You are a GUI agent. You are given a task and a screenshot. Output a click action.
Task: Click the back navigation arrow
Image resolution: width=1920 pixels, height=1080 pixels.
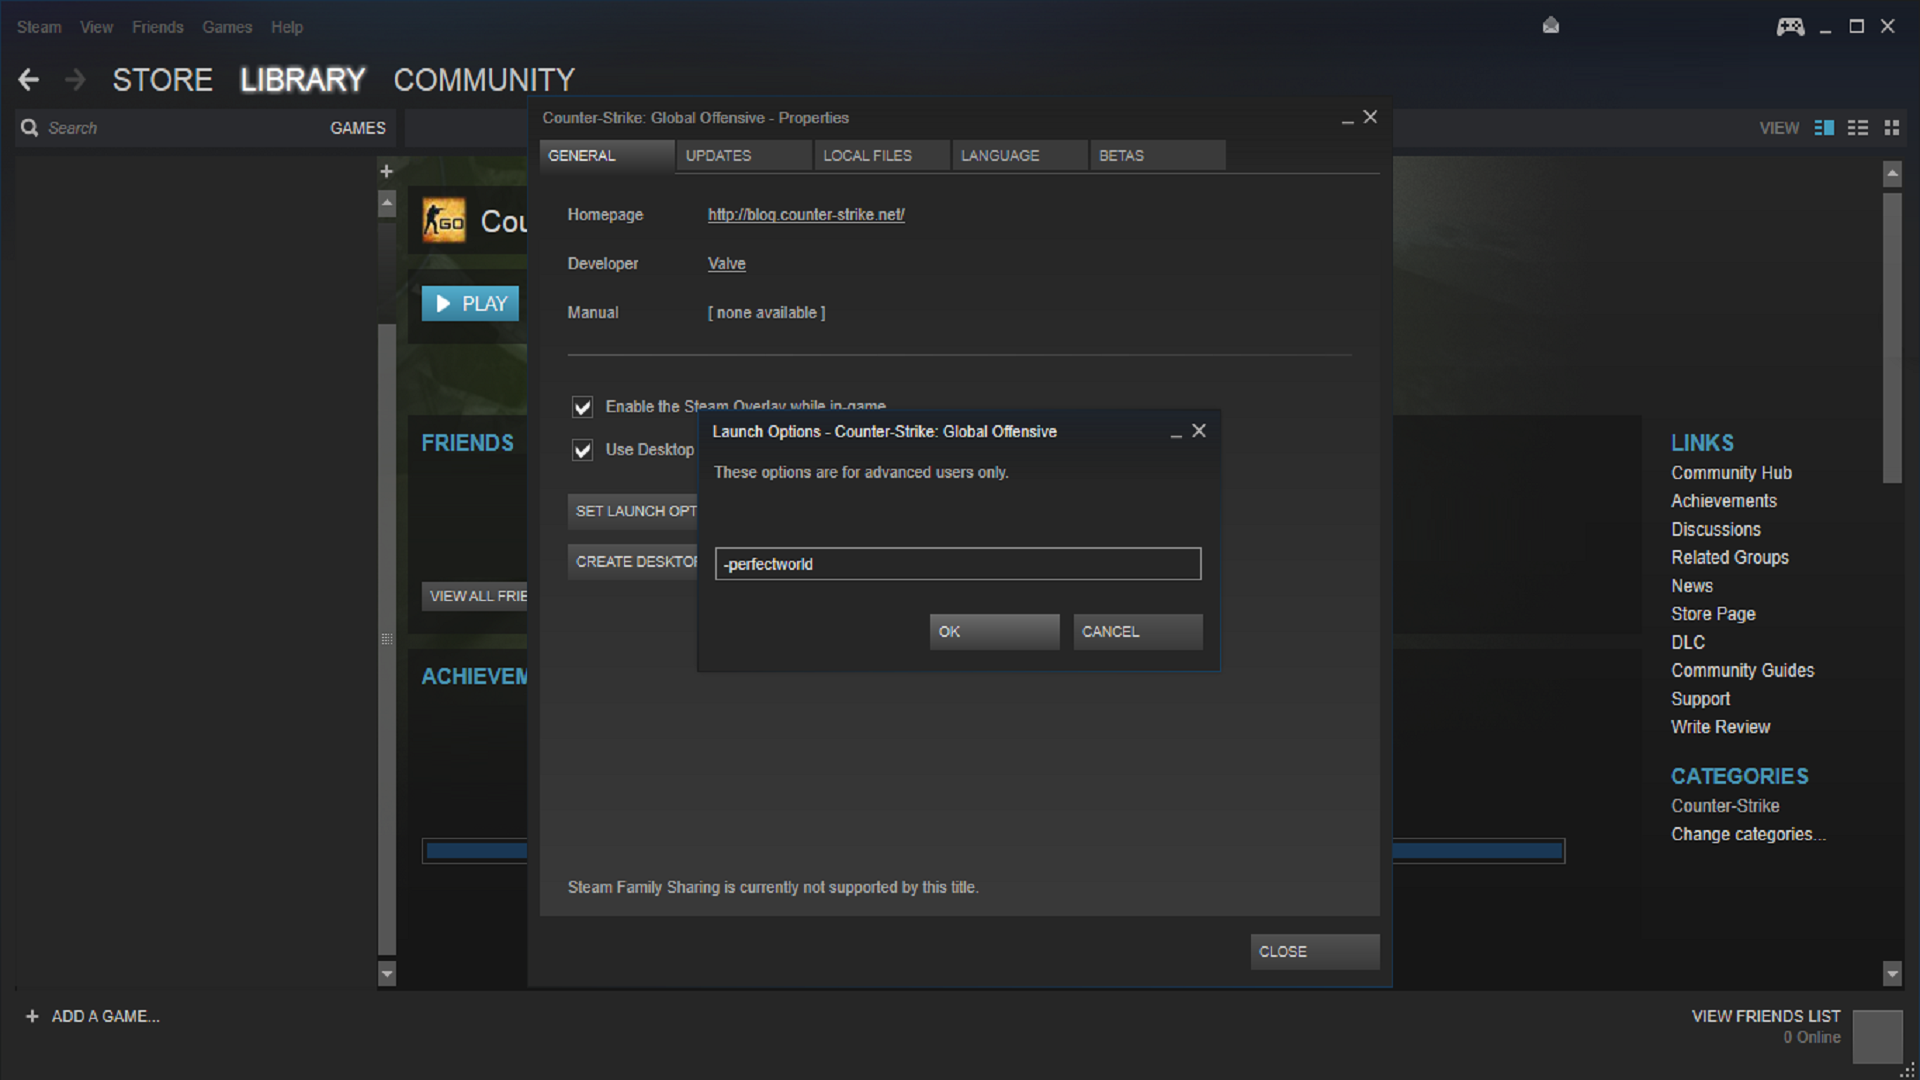point(29,80)
